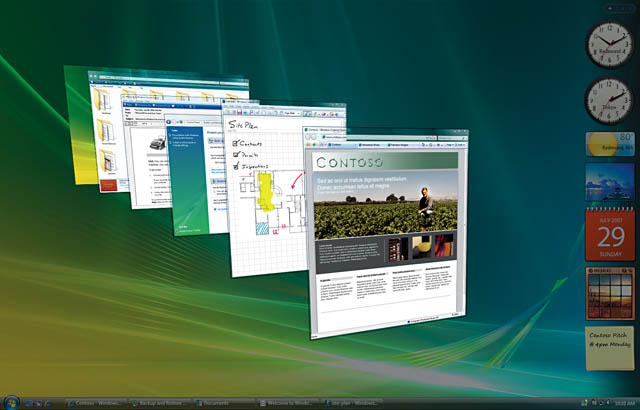Open the picture puzzle gadget
The width and height of the screenshot is (640, 410).
click(x=608, y=291)
